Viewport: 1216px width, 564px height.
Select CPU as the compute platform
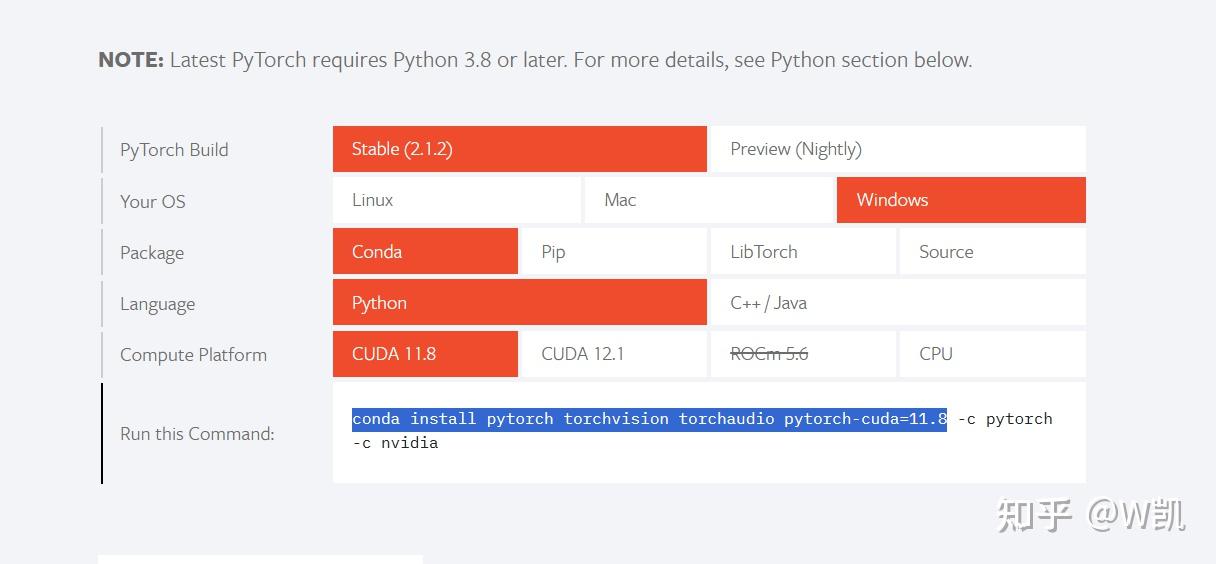[991, 354]
